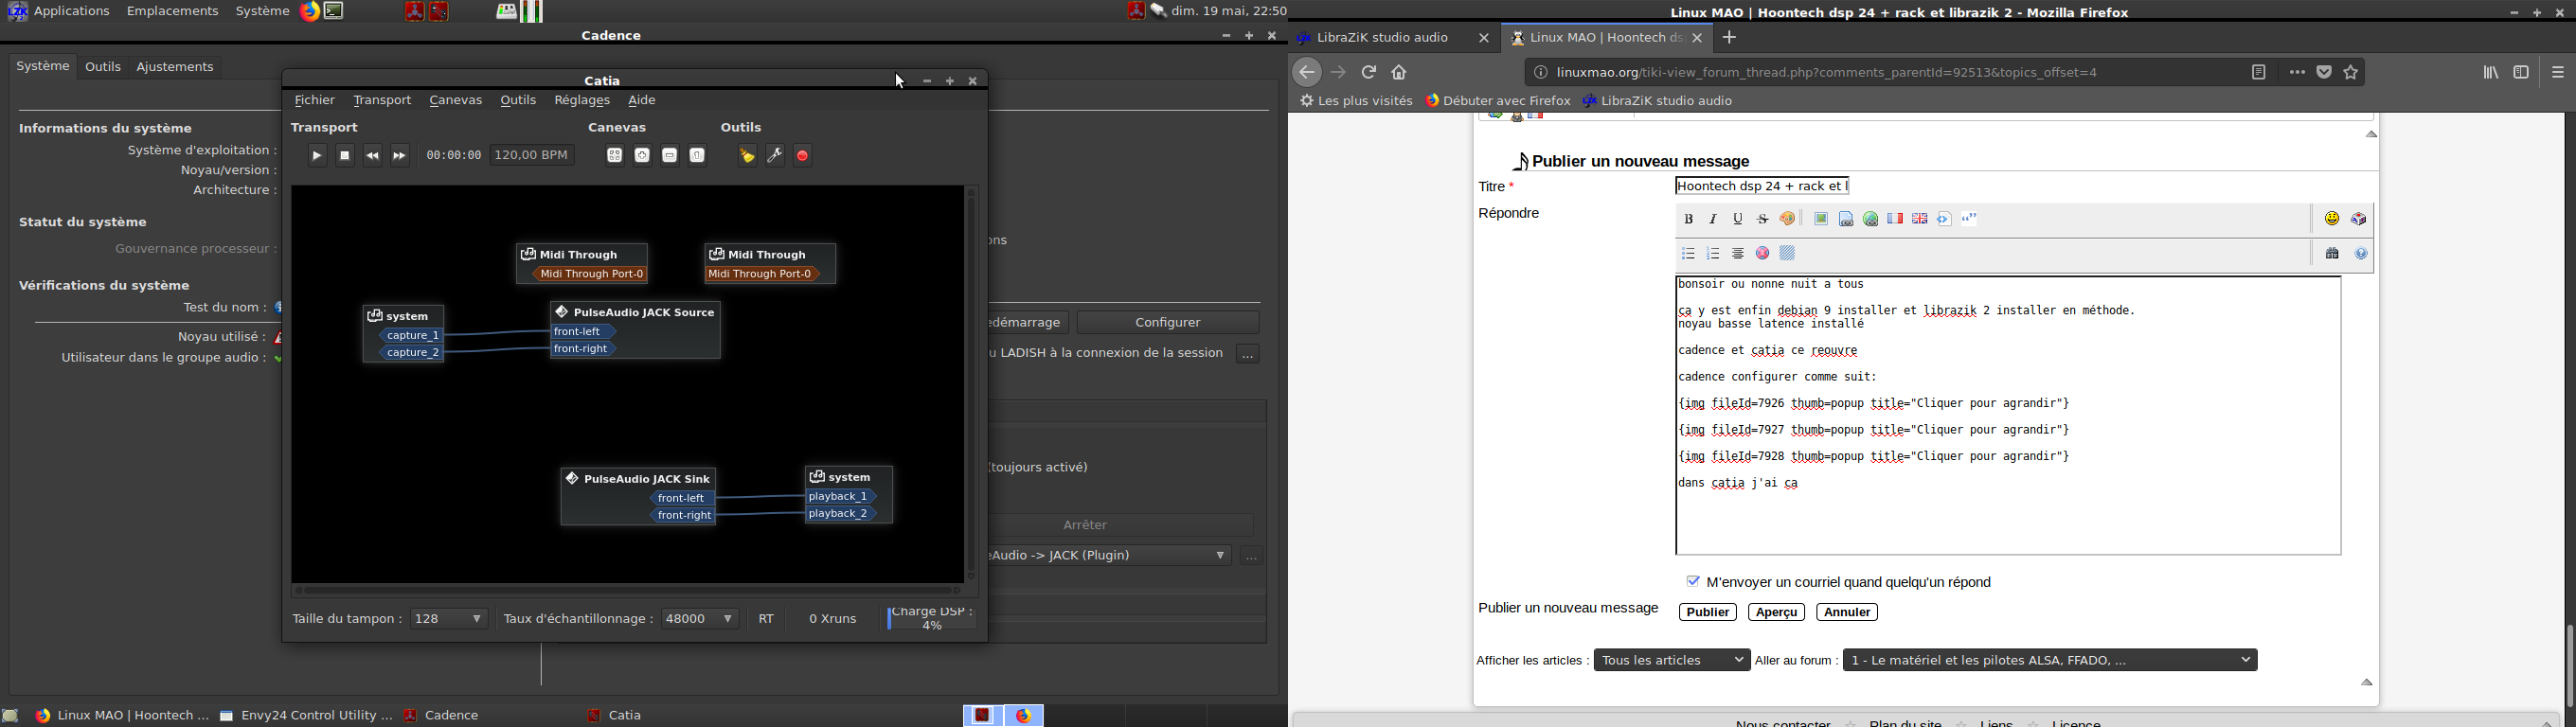2576x727 pixels.
Task: Click the broom clear-xruns tool icon
Action: pyautogui.click(x=747, y=156)
